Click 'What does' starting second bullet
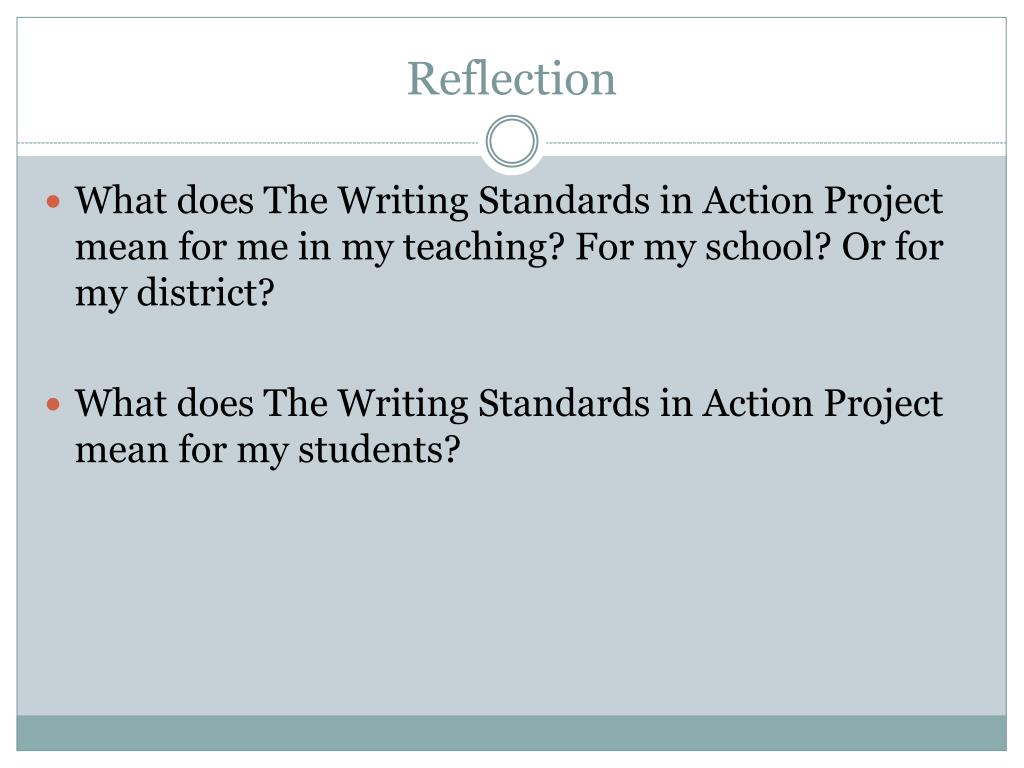 (x=164, y=403)
